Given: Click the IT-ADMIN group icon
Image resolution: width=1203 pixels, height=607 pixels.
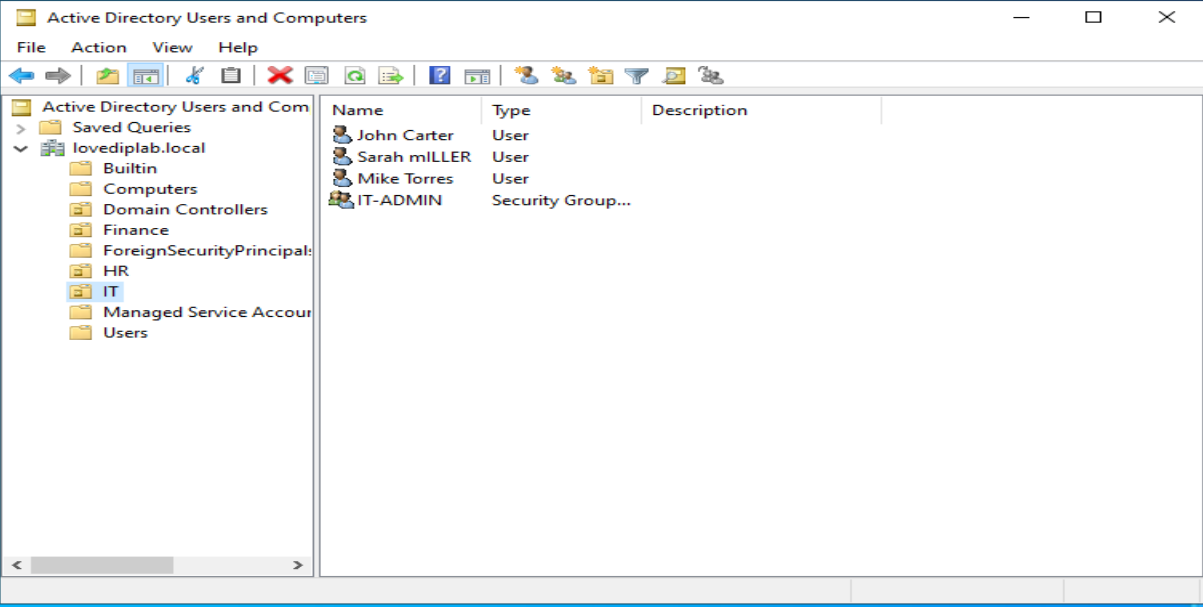Looking at the screenshot, I should pos(341,200).
